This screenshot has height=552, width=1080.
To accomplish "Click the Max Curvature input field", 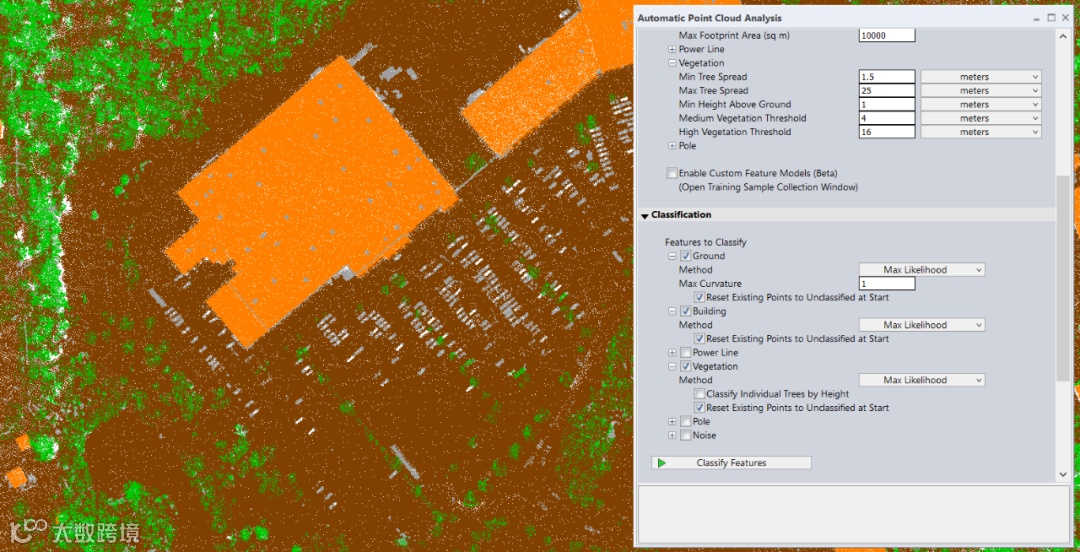I will click(887, 283).
